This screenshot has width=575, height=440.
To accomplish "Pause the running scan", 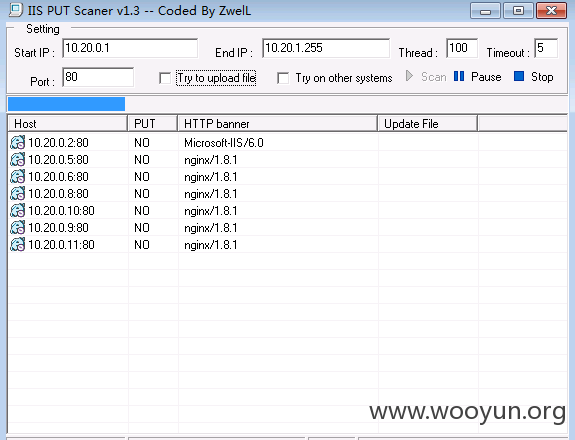I will coord(477,77).
